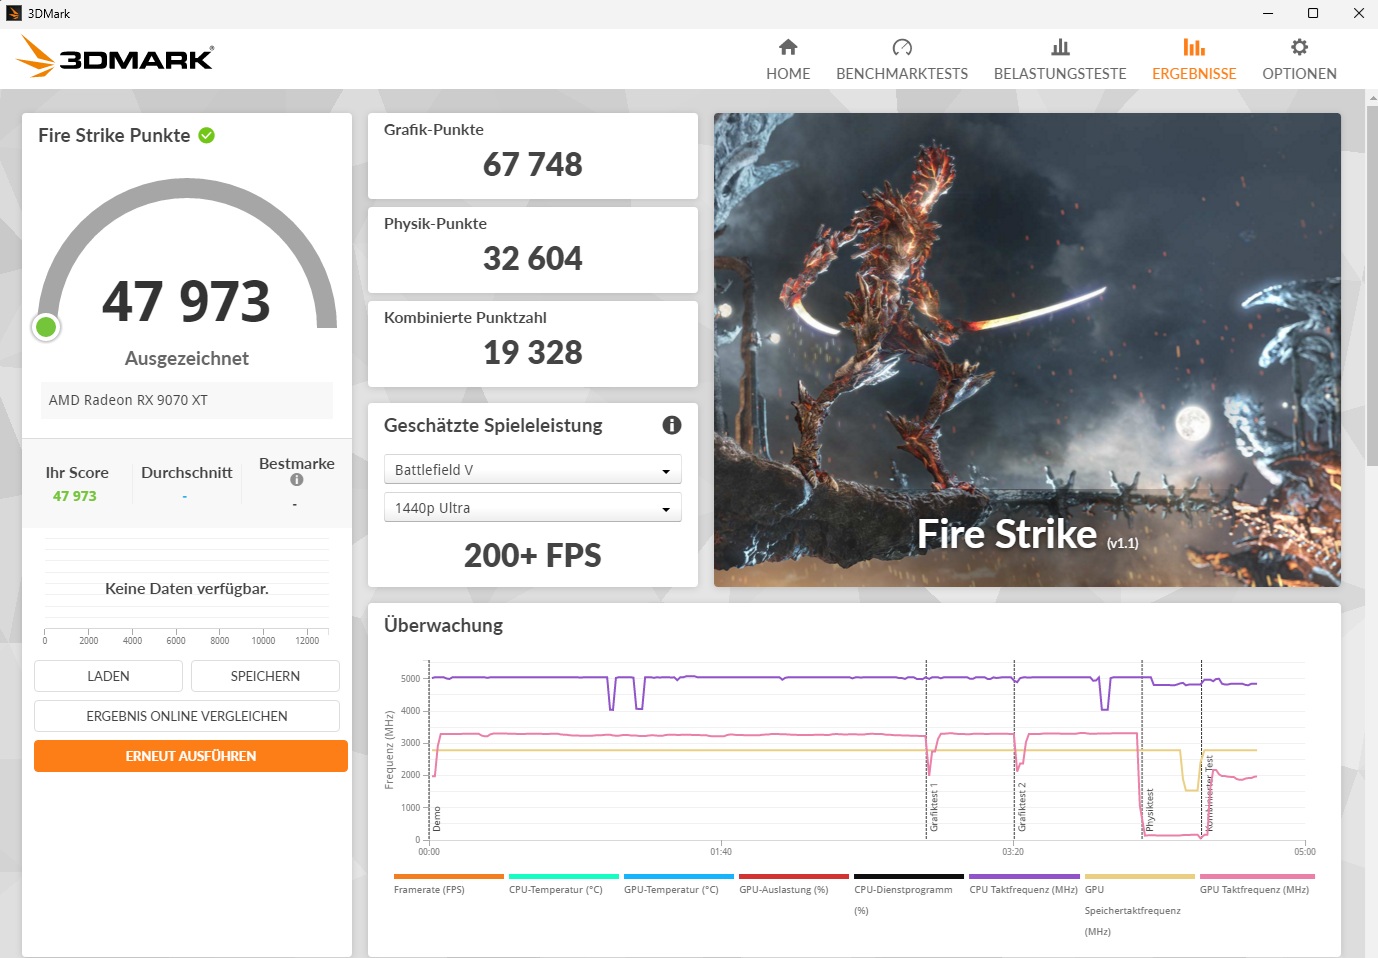The image size is (1378, 958).
Task: Click the AMD Radeon RX 9070 XT field
Action: [x=186, y=400]
